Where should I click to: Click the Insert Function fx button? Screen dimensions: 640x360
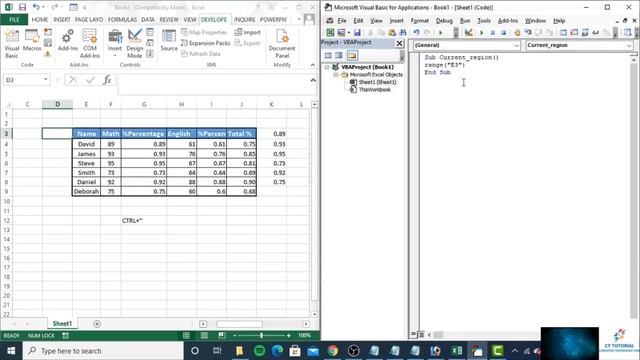107,80
